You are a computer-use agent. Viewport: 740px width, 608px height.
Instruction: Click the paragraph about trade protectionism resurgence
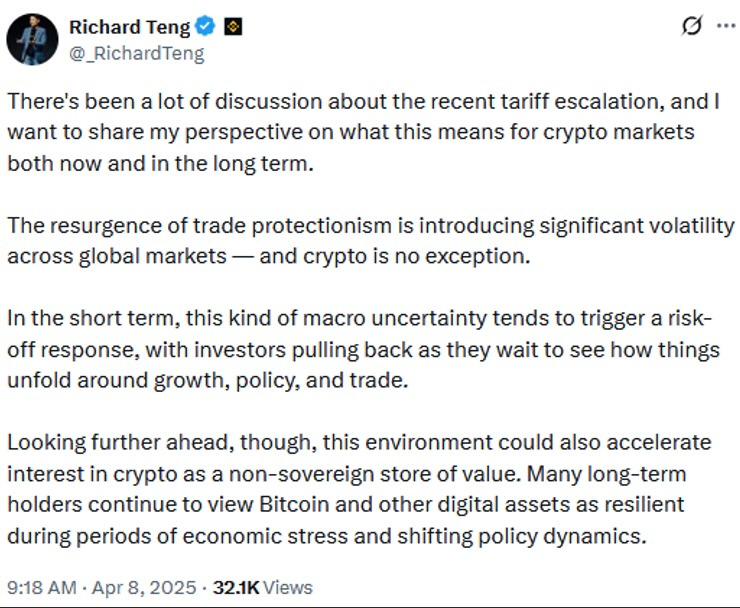tap(370, 241)
